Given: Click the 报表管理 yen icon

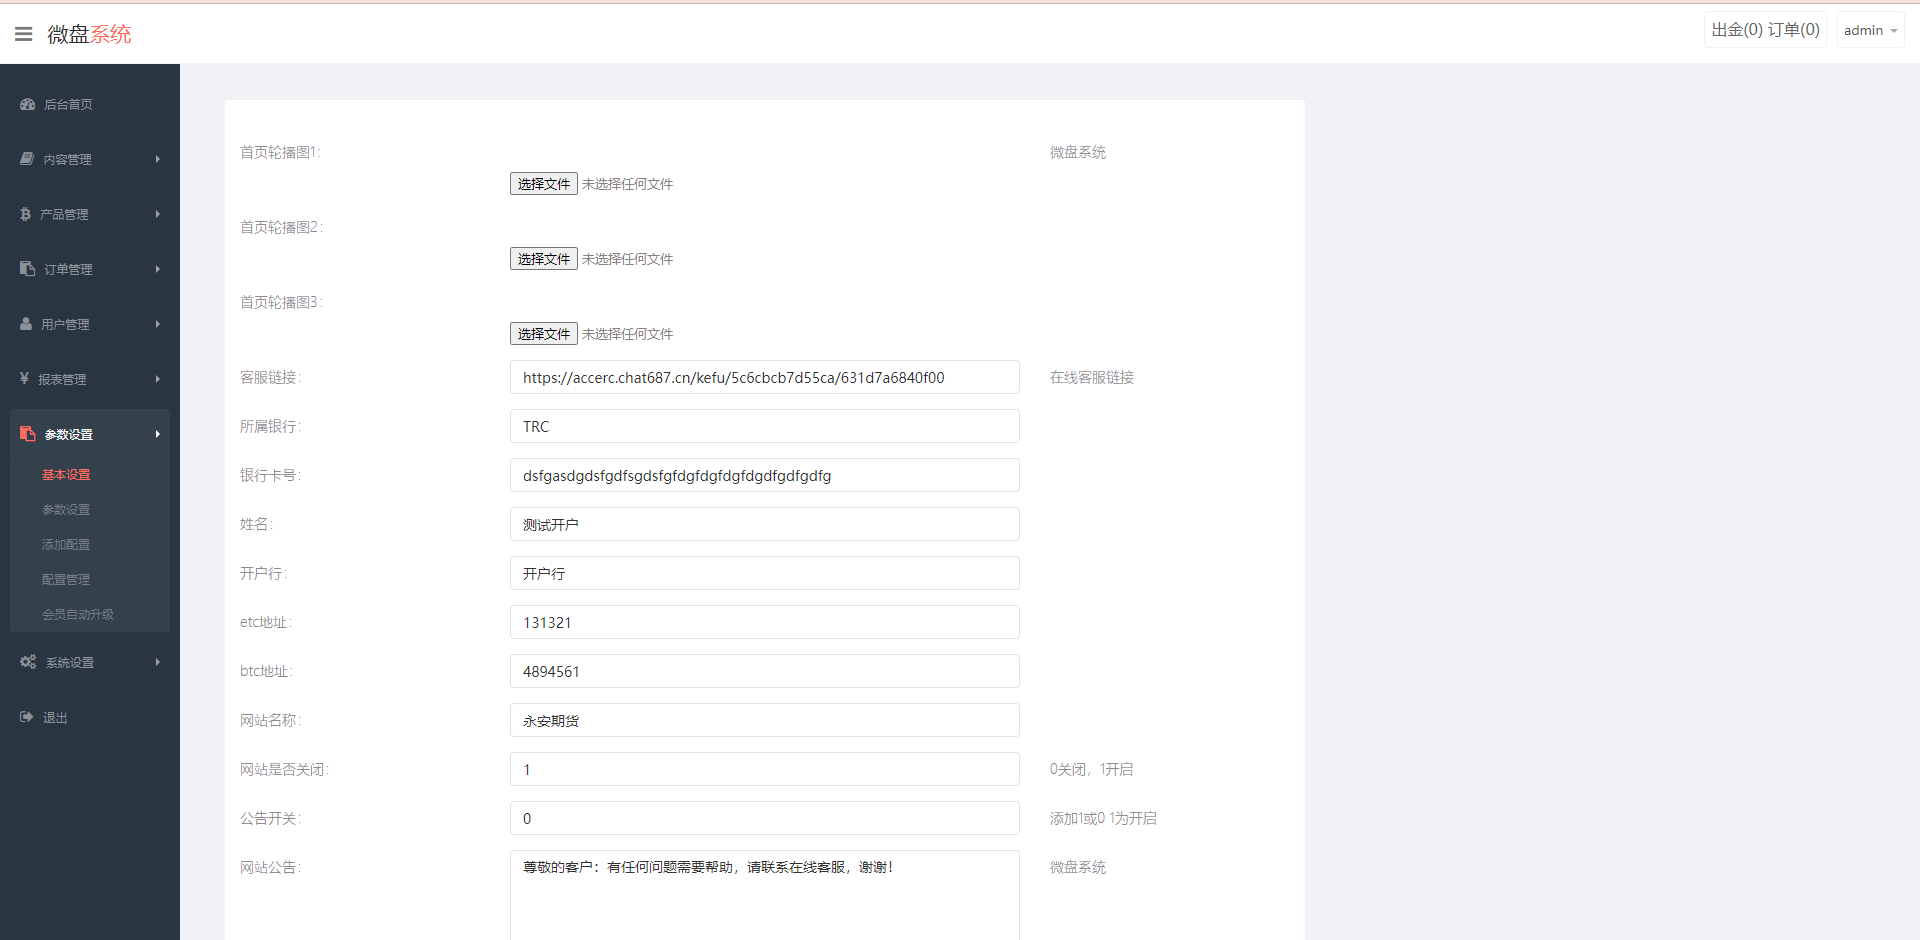Looking at the screenshot, I should point(25,378).
